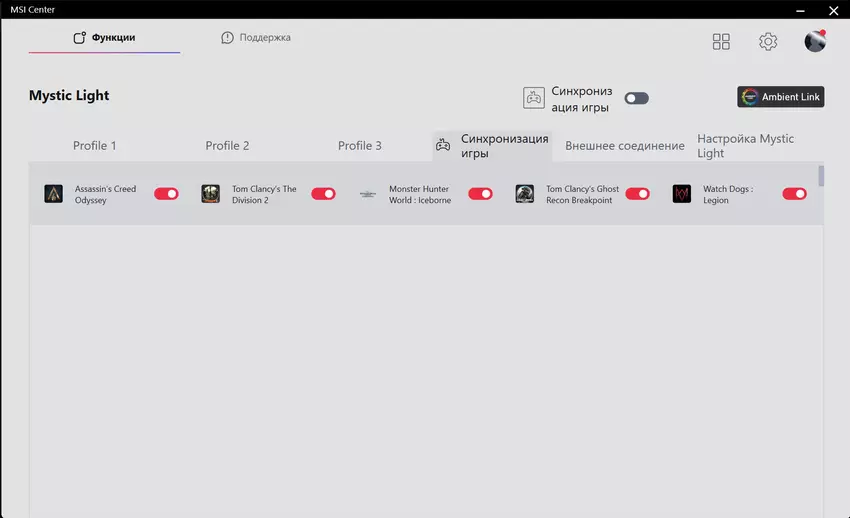Click the Assassin's Creed Odyssey game icon

pyautogui.click(x=54, y=194)
